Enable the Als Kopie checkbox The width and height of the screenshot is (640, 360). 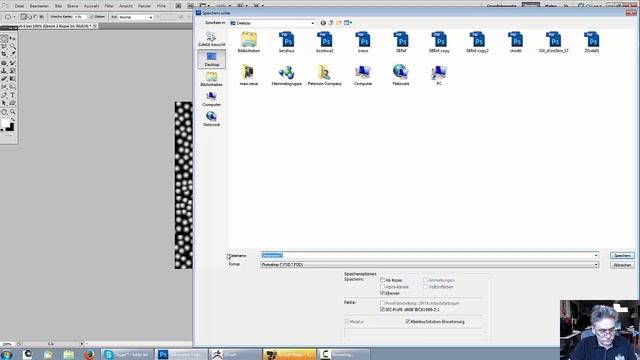[x=382, y=280]
